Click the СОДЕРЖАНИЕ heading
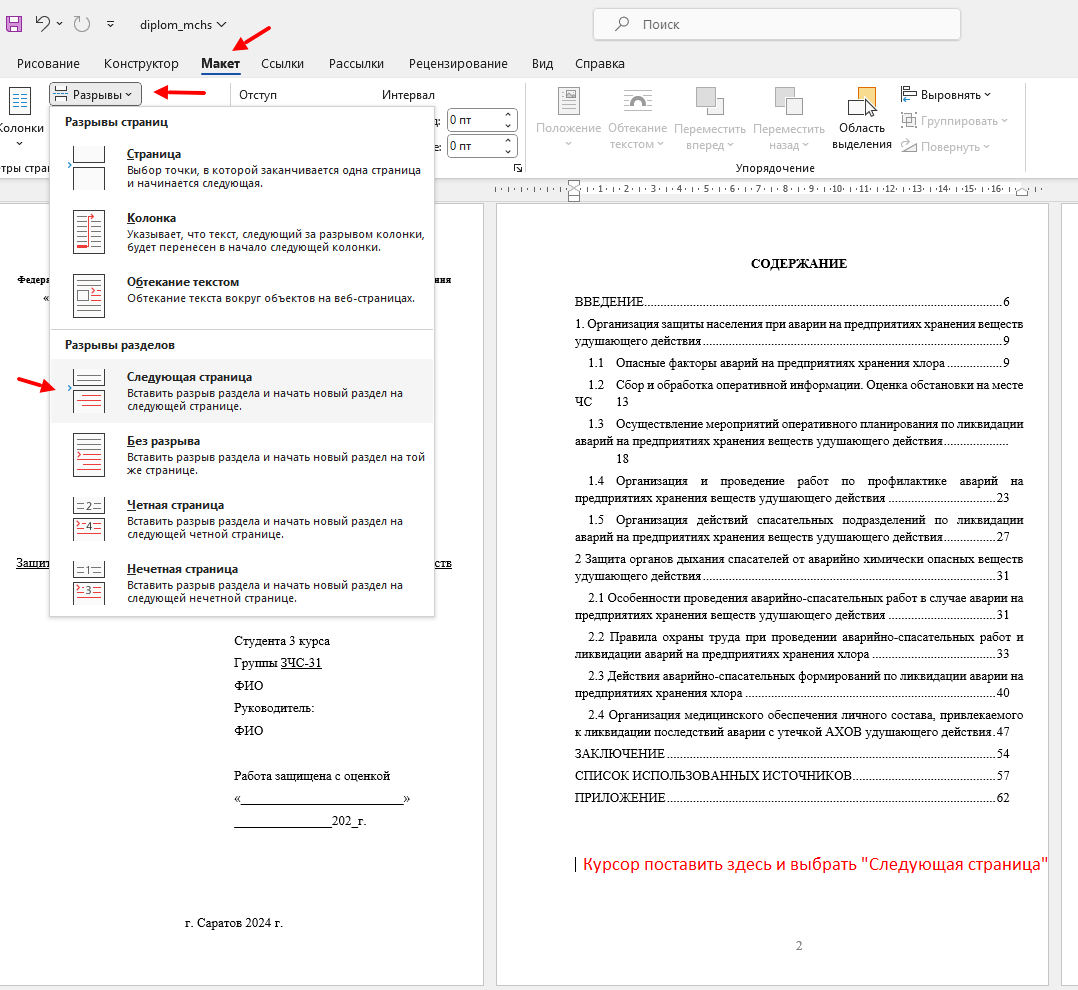This screenshot has height=990, width=1078. (799, 263)
